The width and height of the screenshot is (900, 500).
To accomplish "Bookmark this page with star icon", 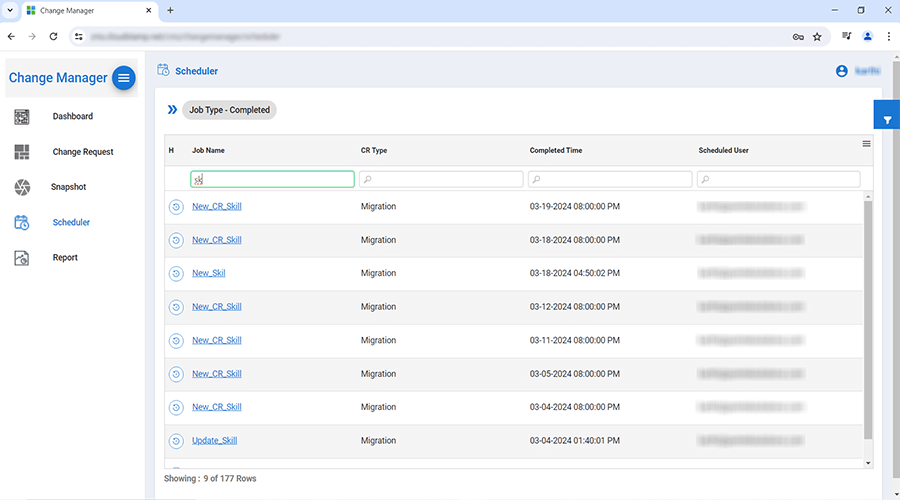I will point(817,37).
